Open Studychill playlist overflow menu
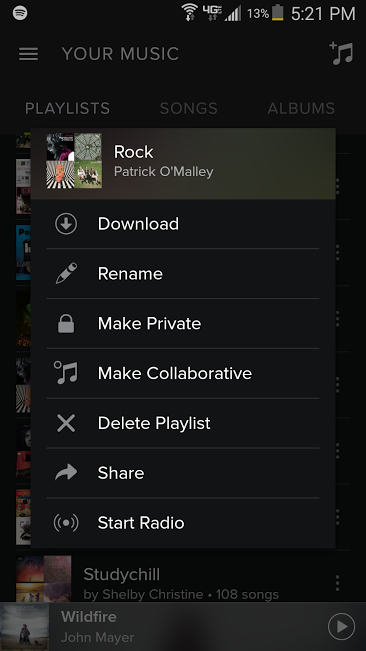This screenshot has height=651, width=366. (x=337, y=583)
